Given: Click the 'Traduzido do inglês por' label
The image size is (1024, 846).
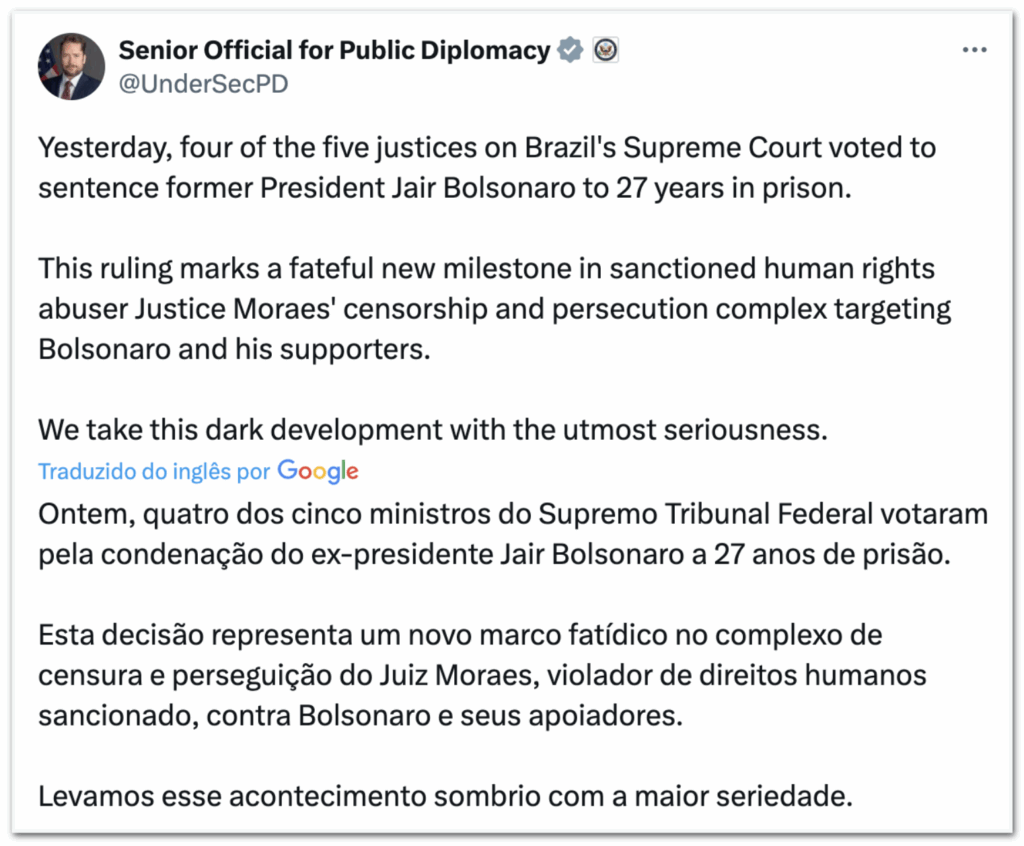Looking at the screenshot, I should (154, 472).
